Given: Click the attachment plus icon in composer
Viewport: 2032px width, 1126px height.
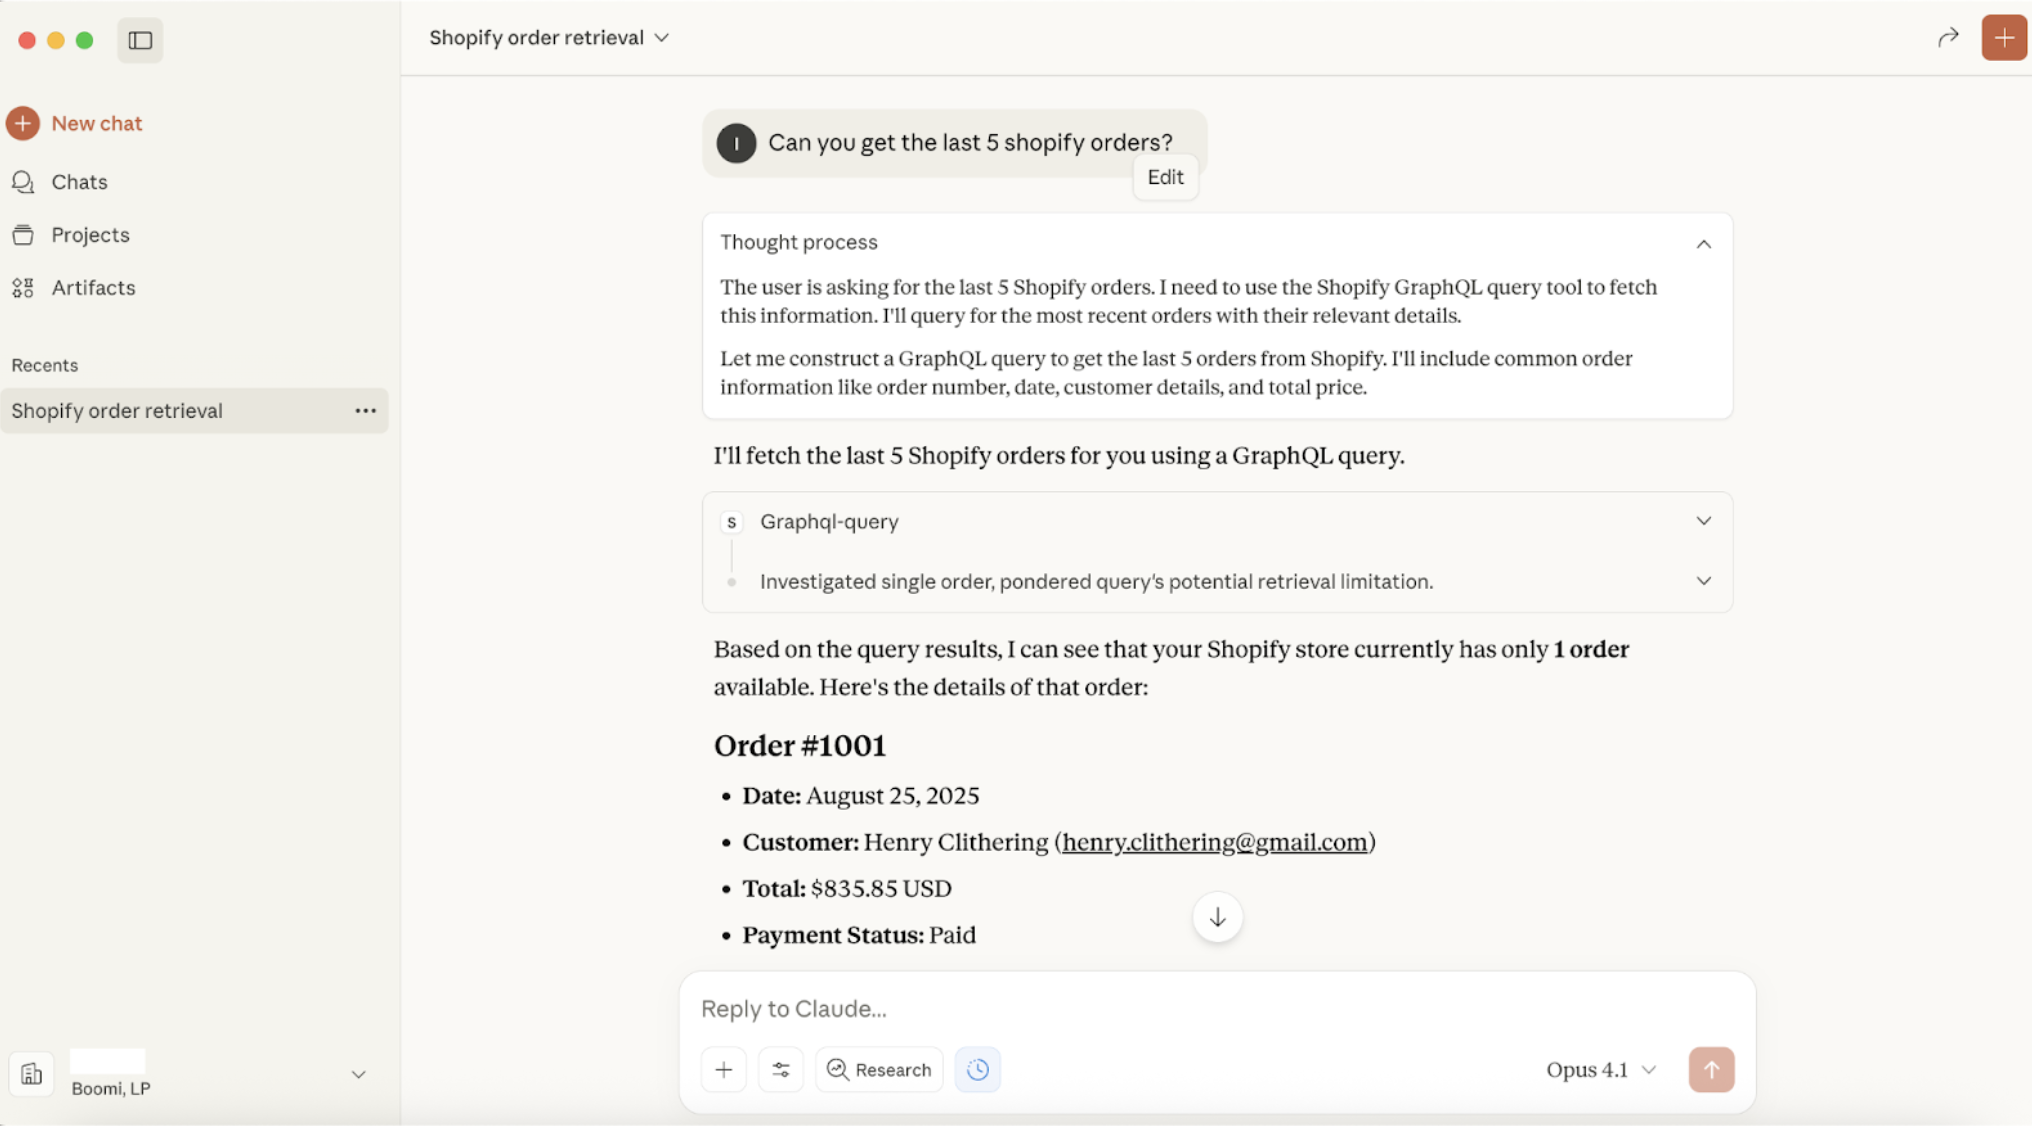Looking at the screenshot, I should [723, 1069].
